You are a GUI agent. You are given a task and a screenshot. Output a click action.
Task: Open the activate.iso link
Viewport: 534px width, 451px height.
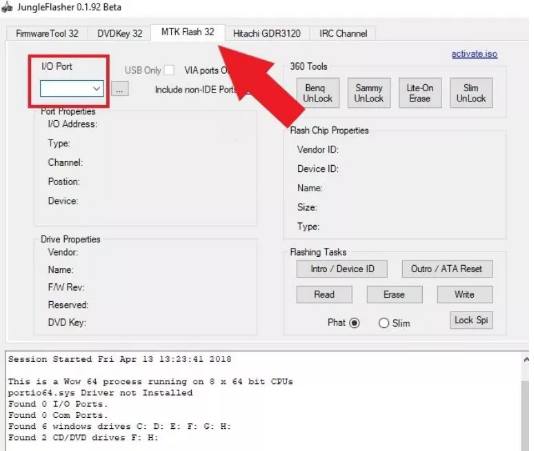click(x=474, y=54)
